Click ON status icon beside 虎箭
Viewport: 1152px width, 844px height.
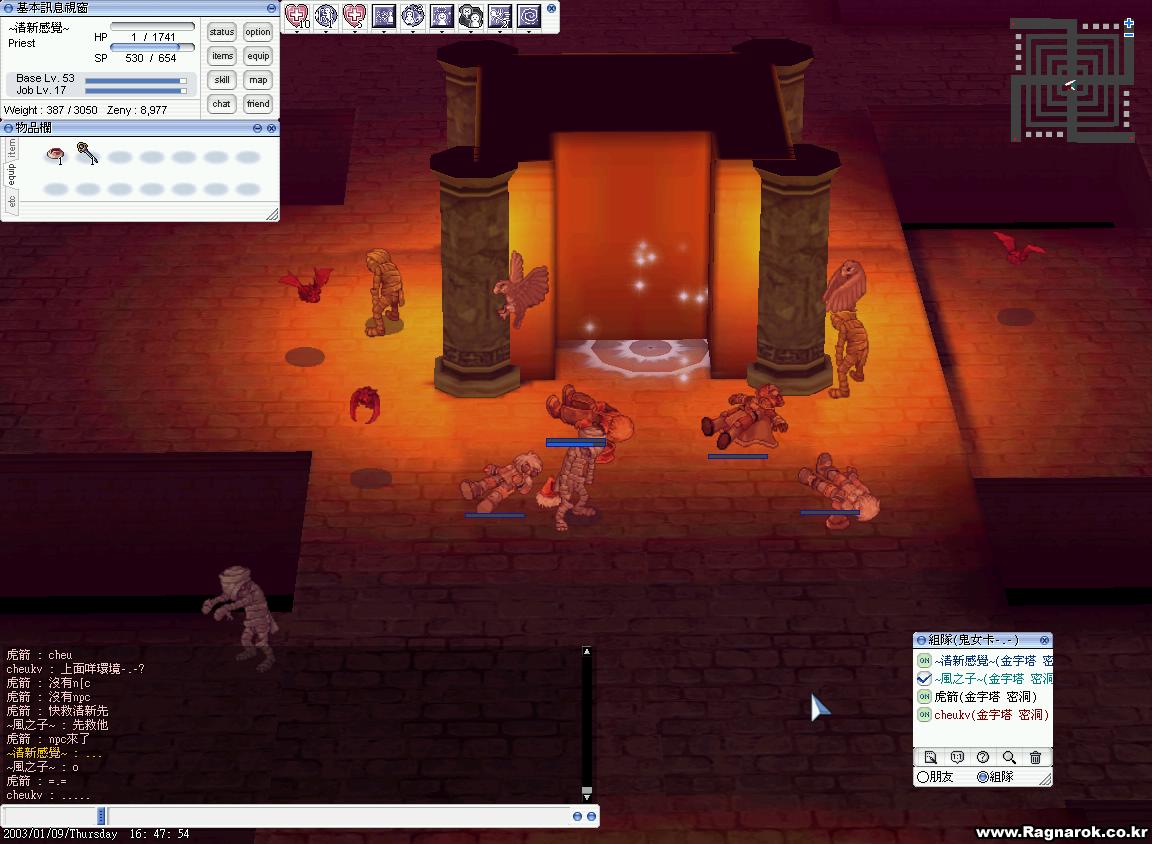point(924,696)
